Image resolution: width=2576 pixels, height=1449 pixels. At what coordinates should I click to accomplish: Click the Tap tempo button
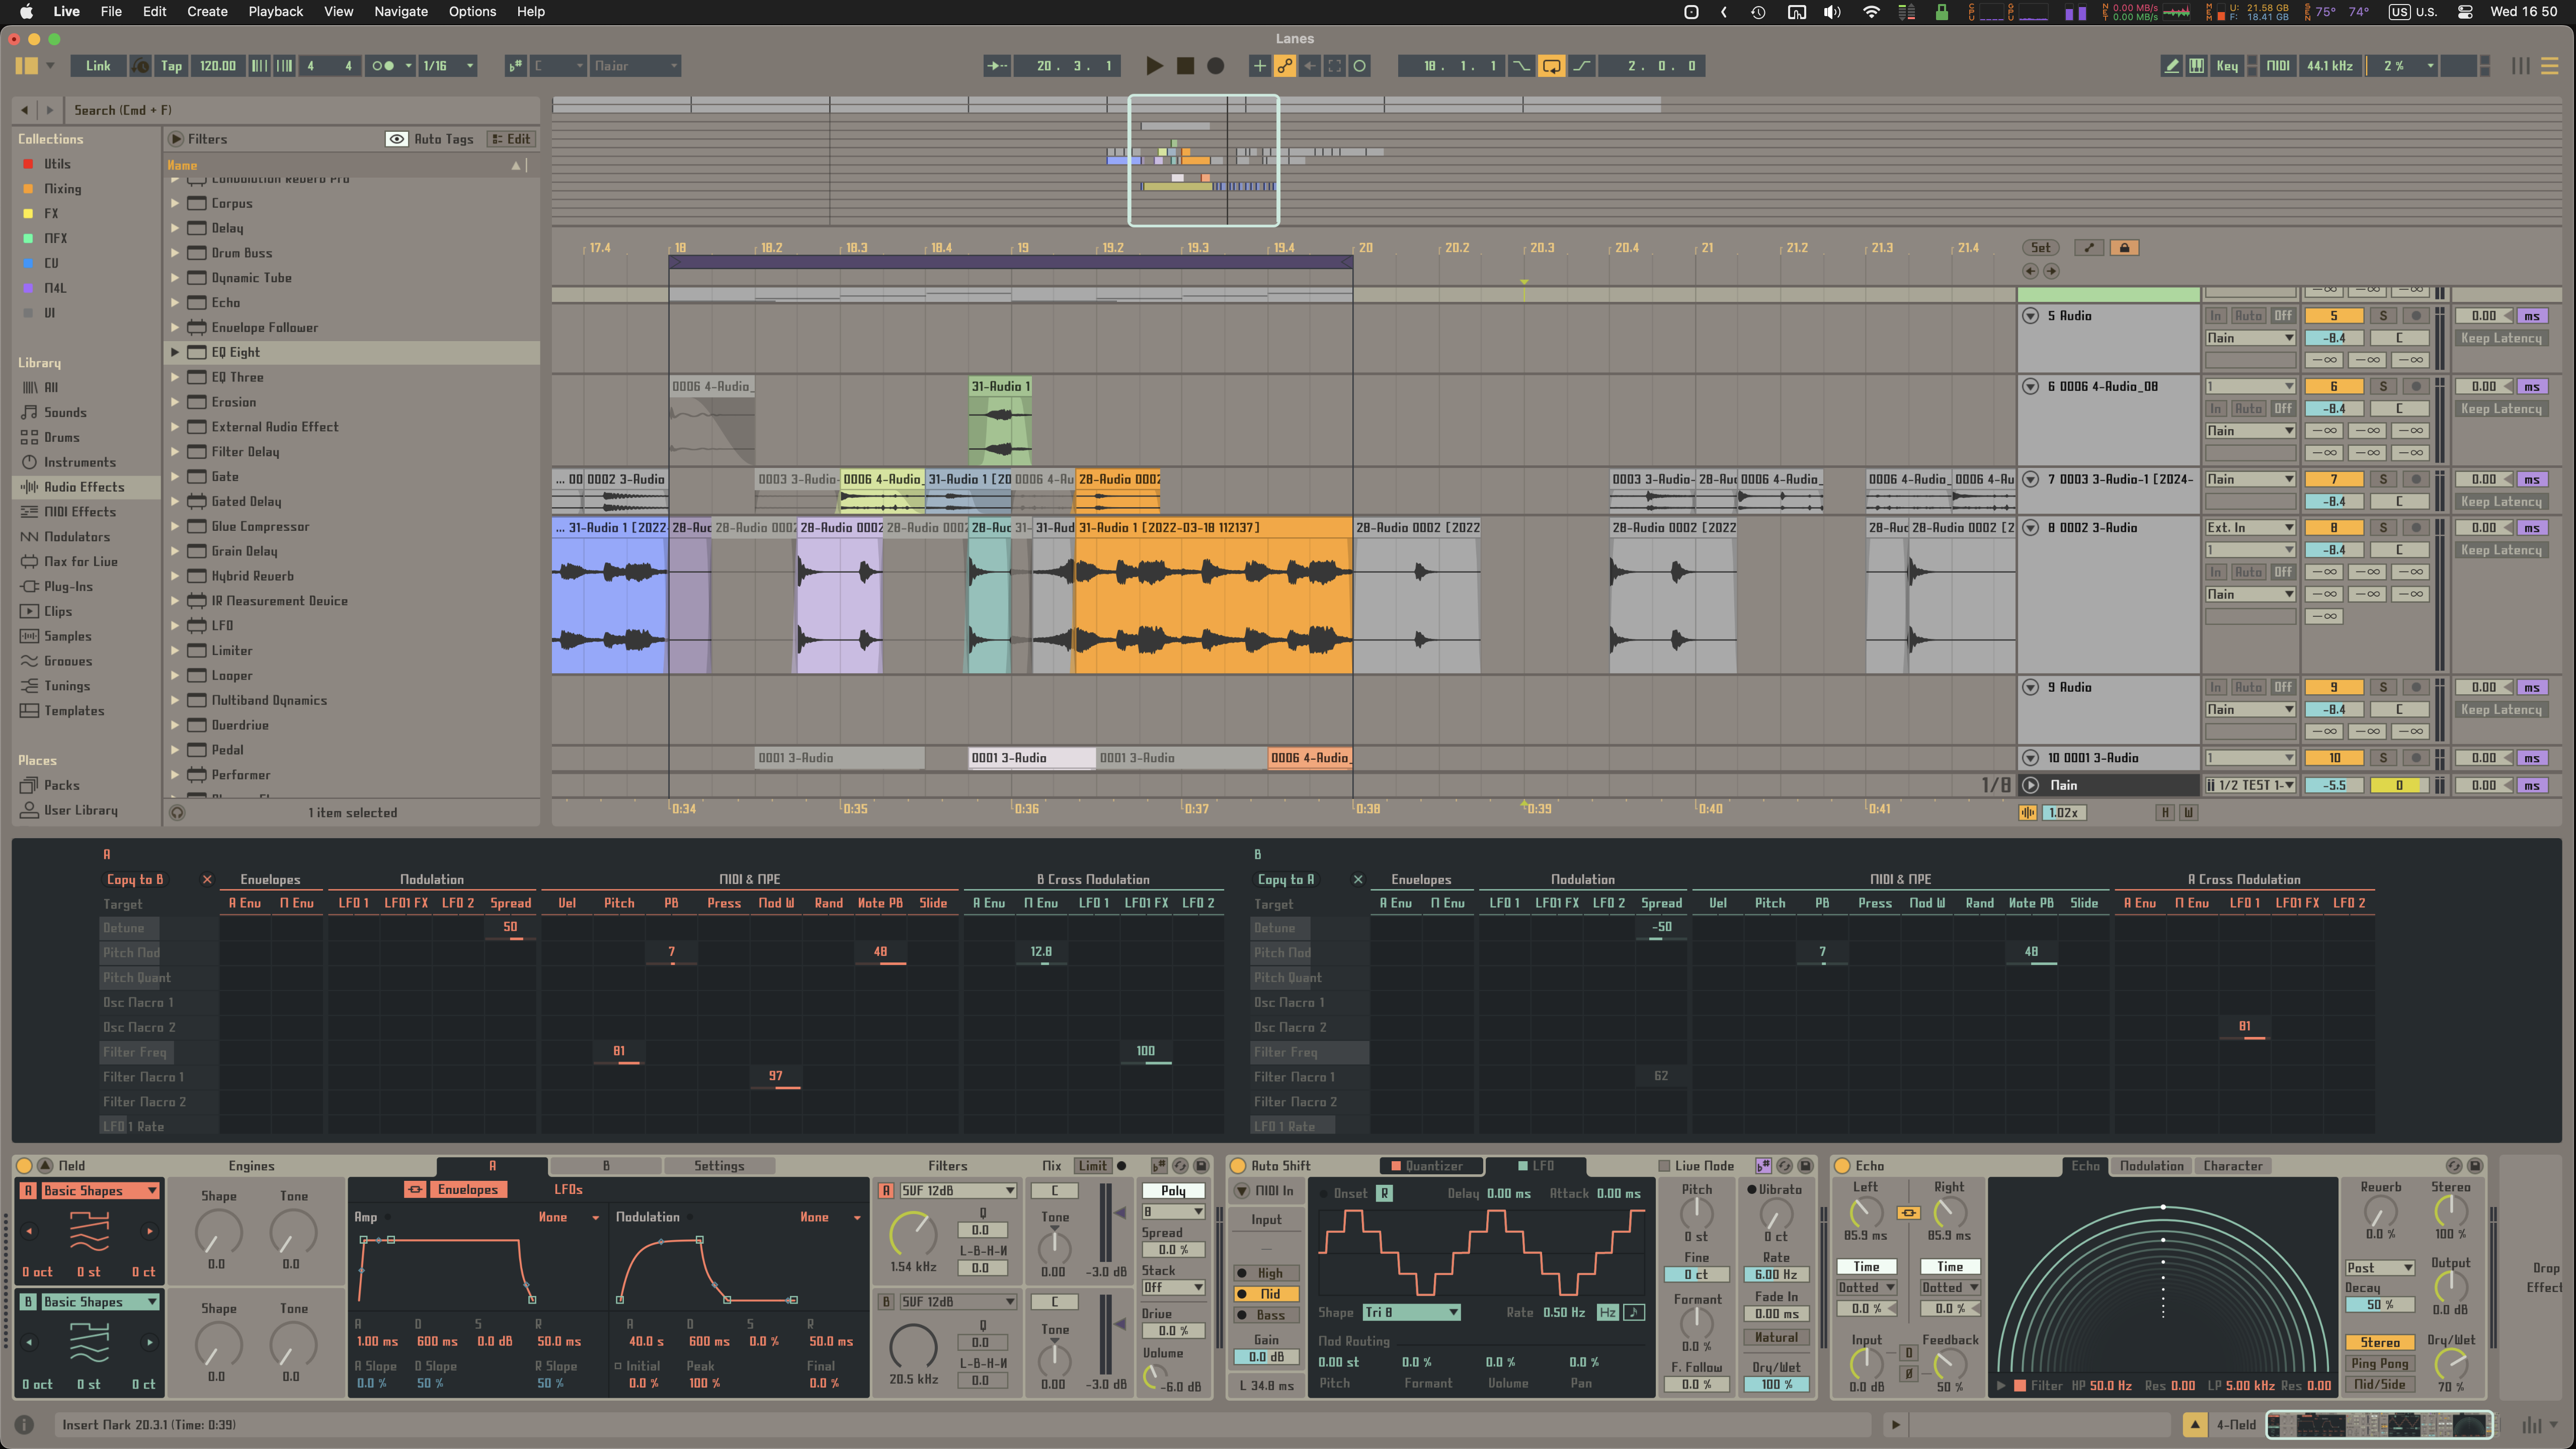click(x=171, y=66)
